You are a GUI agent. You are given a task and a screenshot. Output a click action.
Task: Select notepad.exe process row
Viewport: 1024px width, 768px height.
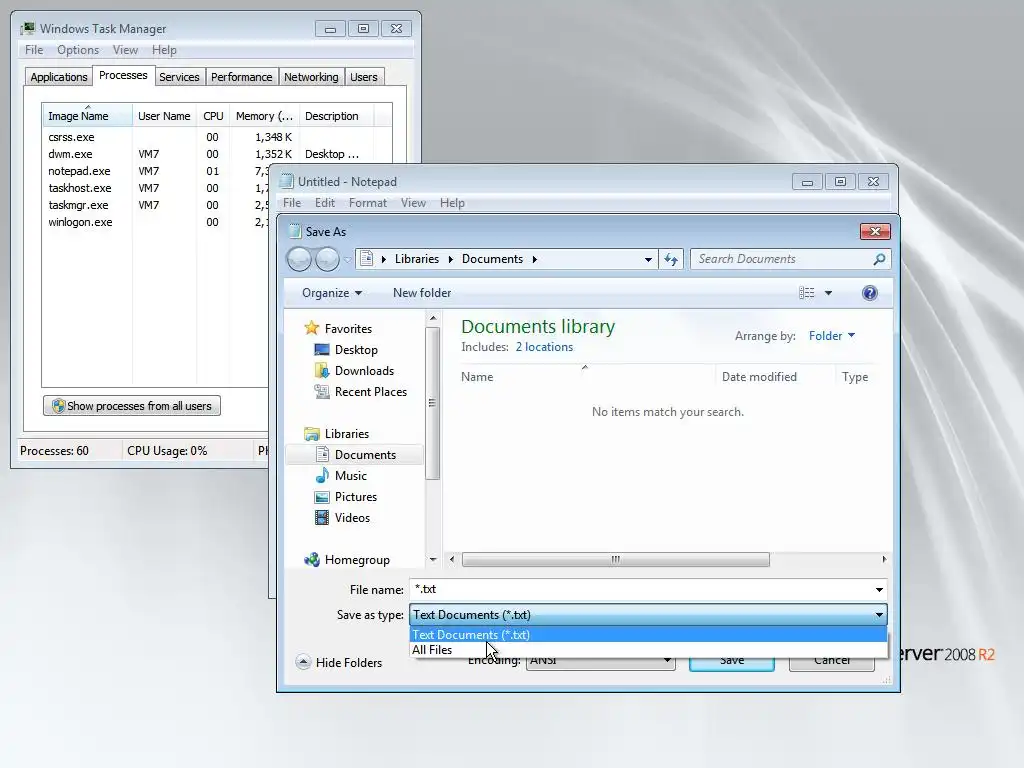pos(157,171)
